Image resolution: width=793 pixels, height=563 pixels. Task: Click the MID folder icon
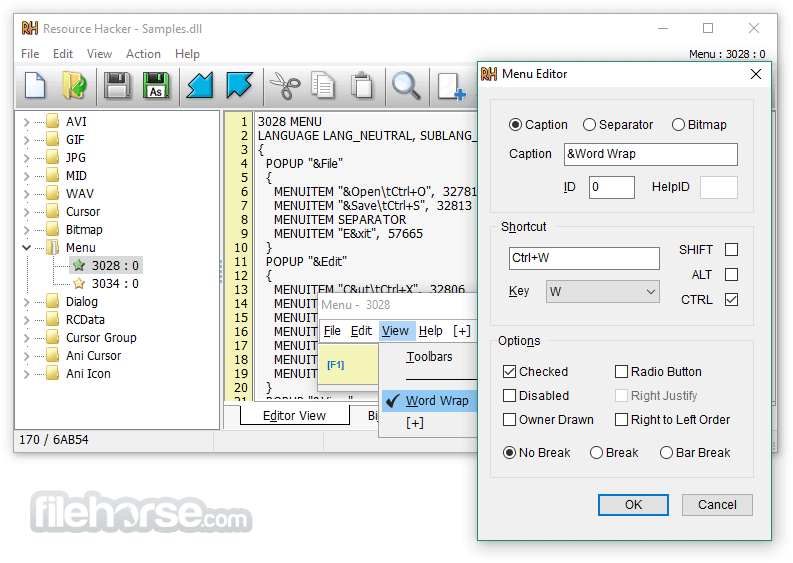(53, 175)
